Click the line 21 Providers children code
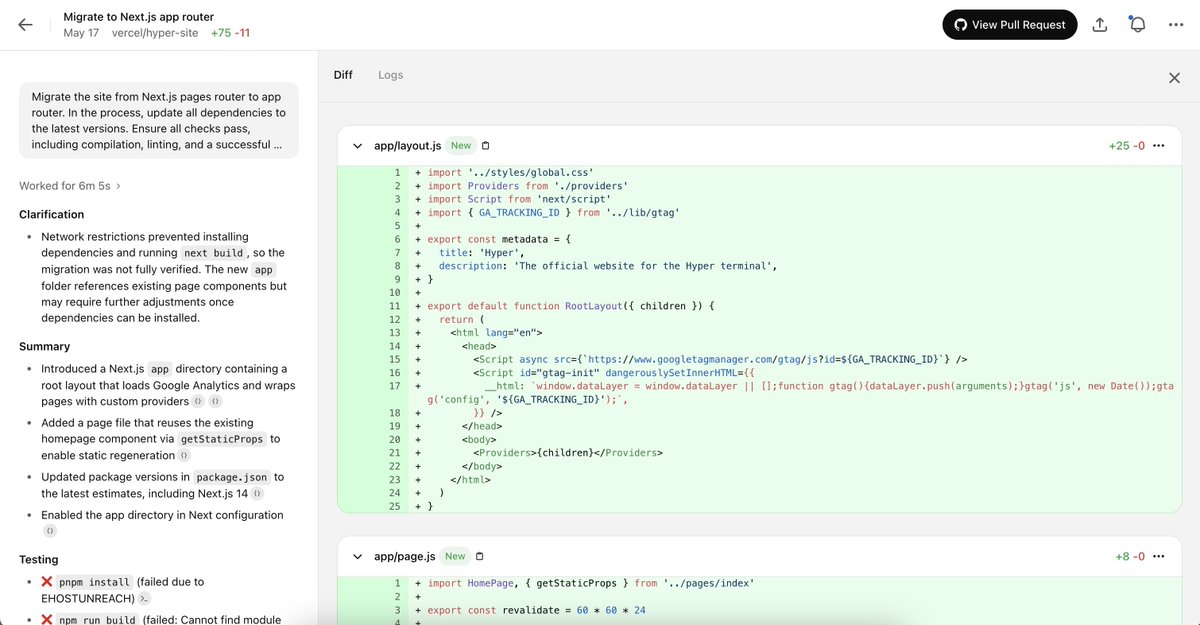 [568, 452]
